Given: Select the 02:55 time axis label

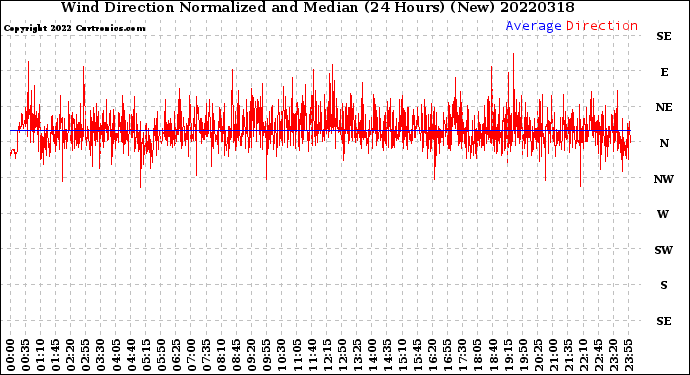Looking at the screenshot, I should pyautogui.click(x=86, y=355).
